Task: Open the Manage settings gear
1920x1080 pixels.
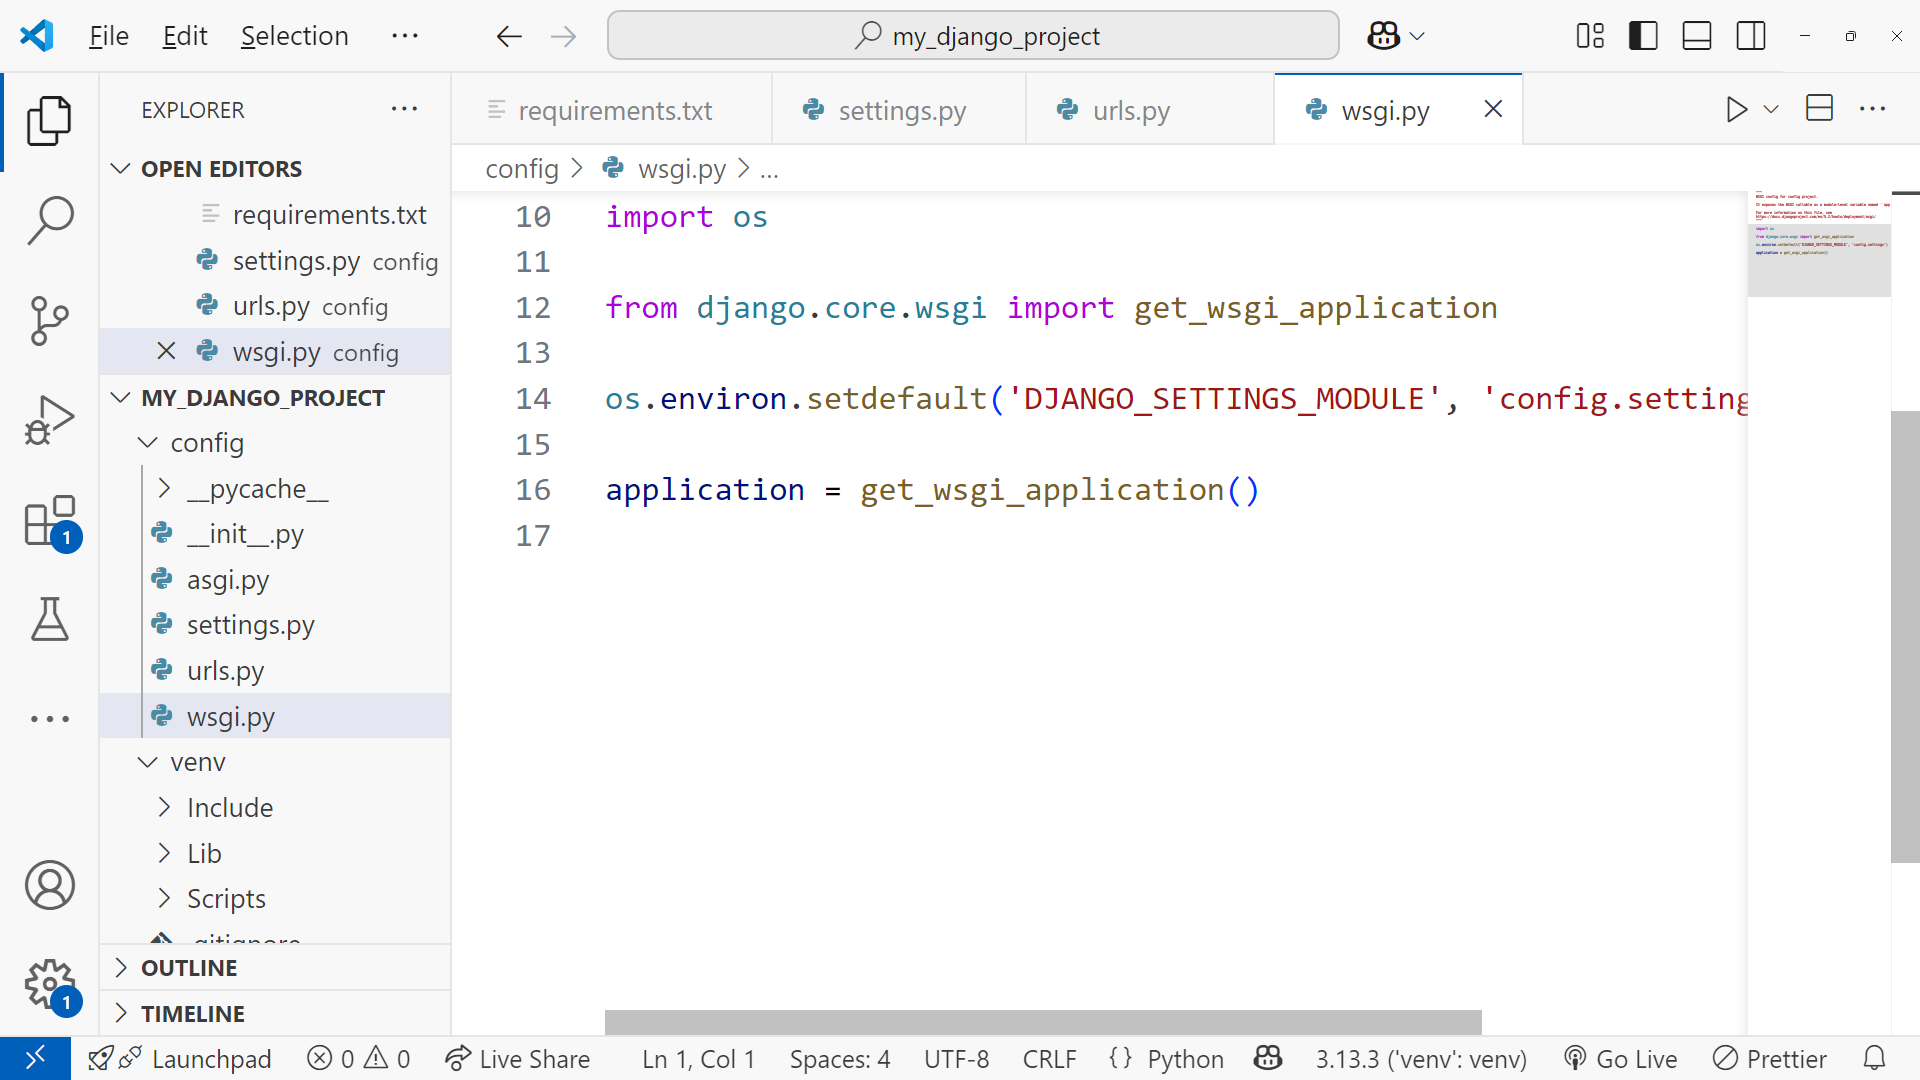Action: point(49,985)
